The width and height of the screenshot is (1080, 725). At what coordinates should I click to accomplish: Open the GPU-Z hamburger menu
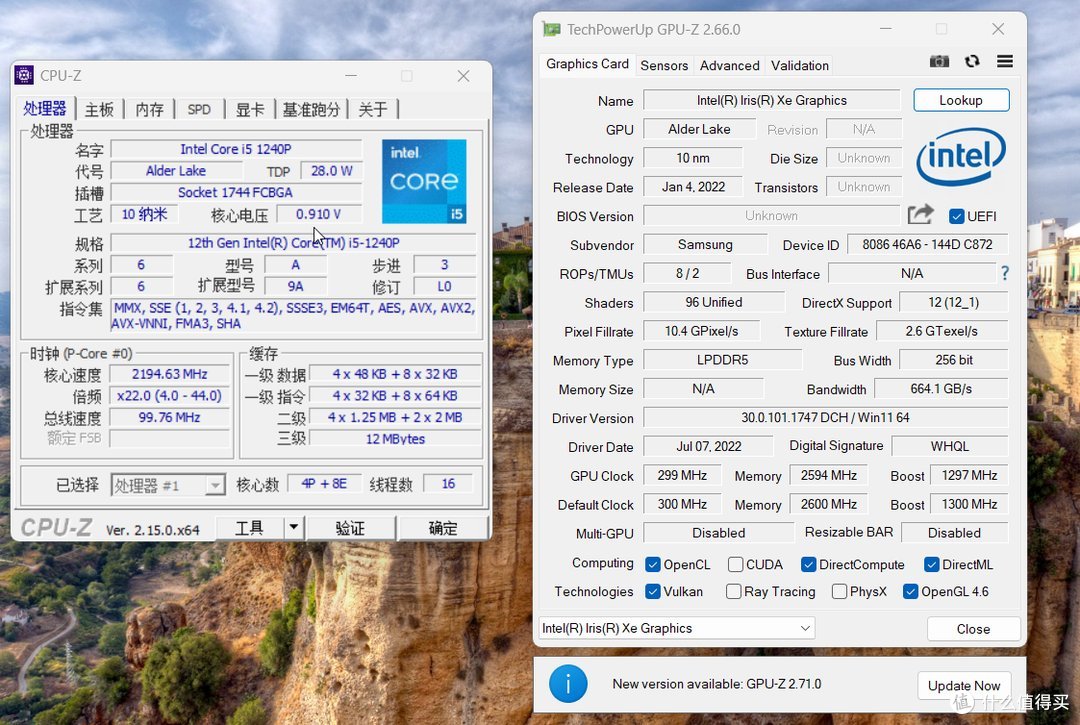click(x=1005, y=61)
